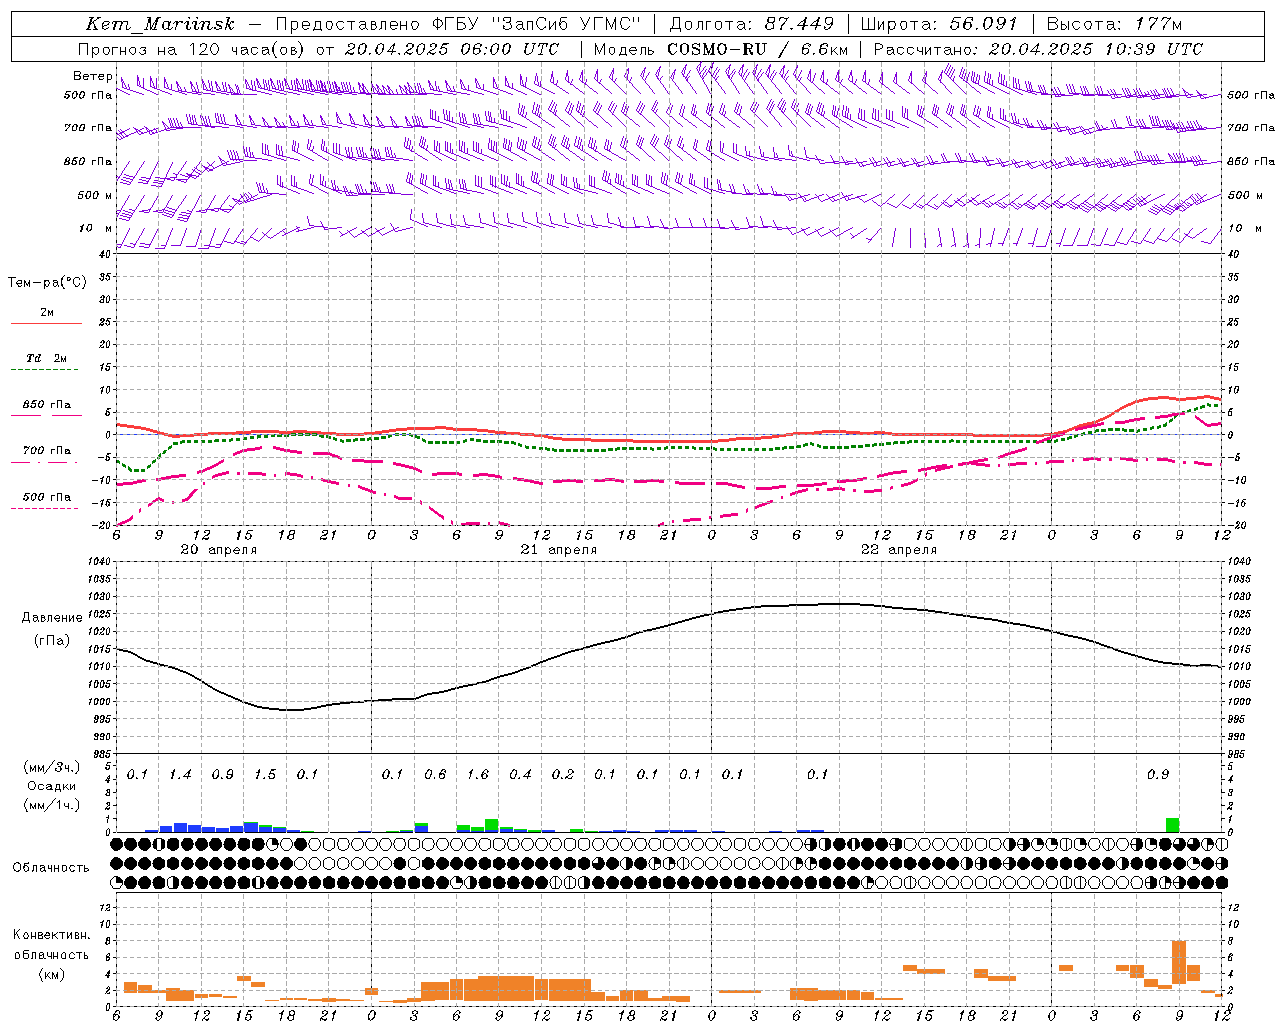
Task: Select the '0.4' precipitation total
Action: tap(520, 775)
